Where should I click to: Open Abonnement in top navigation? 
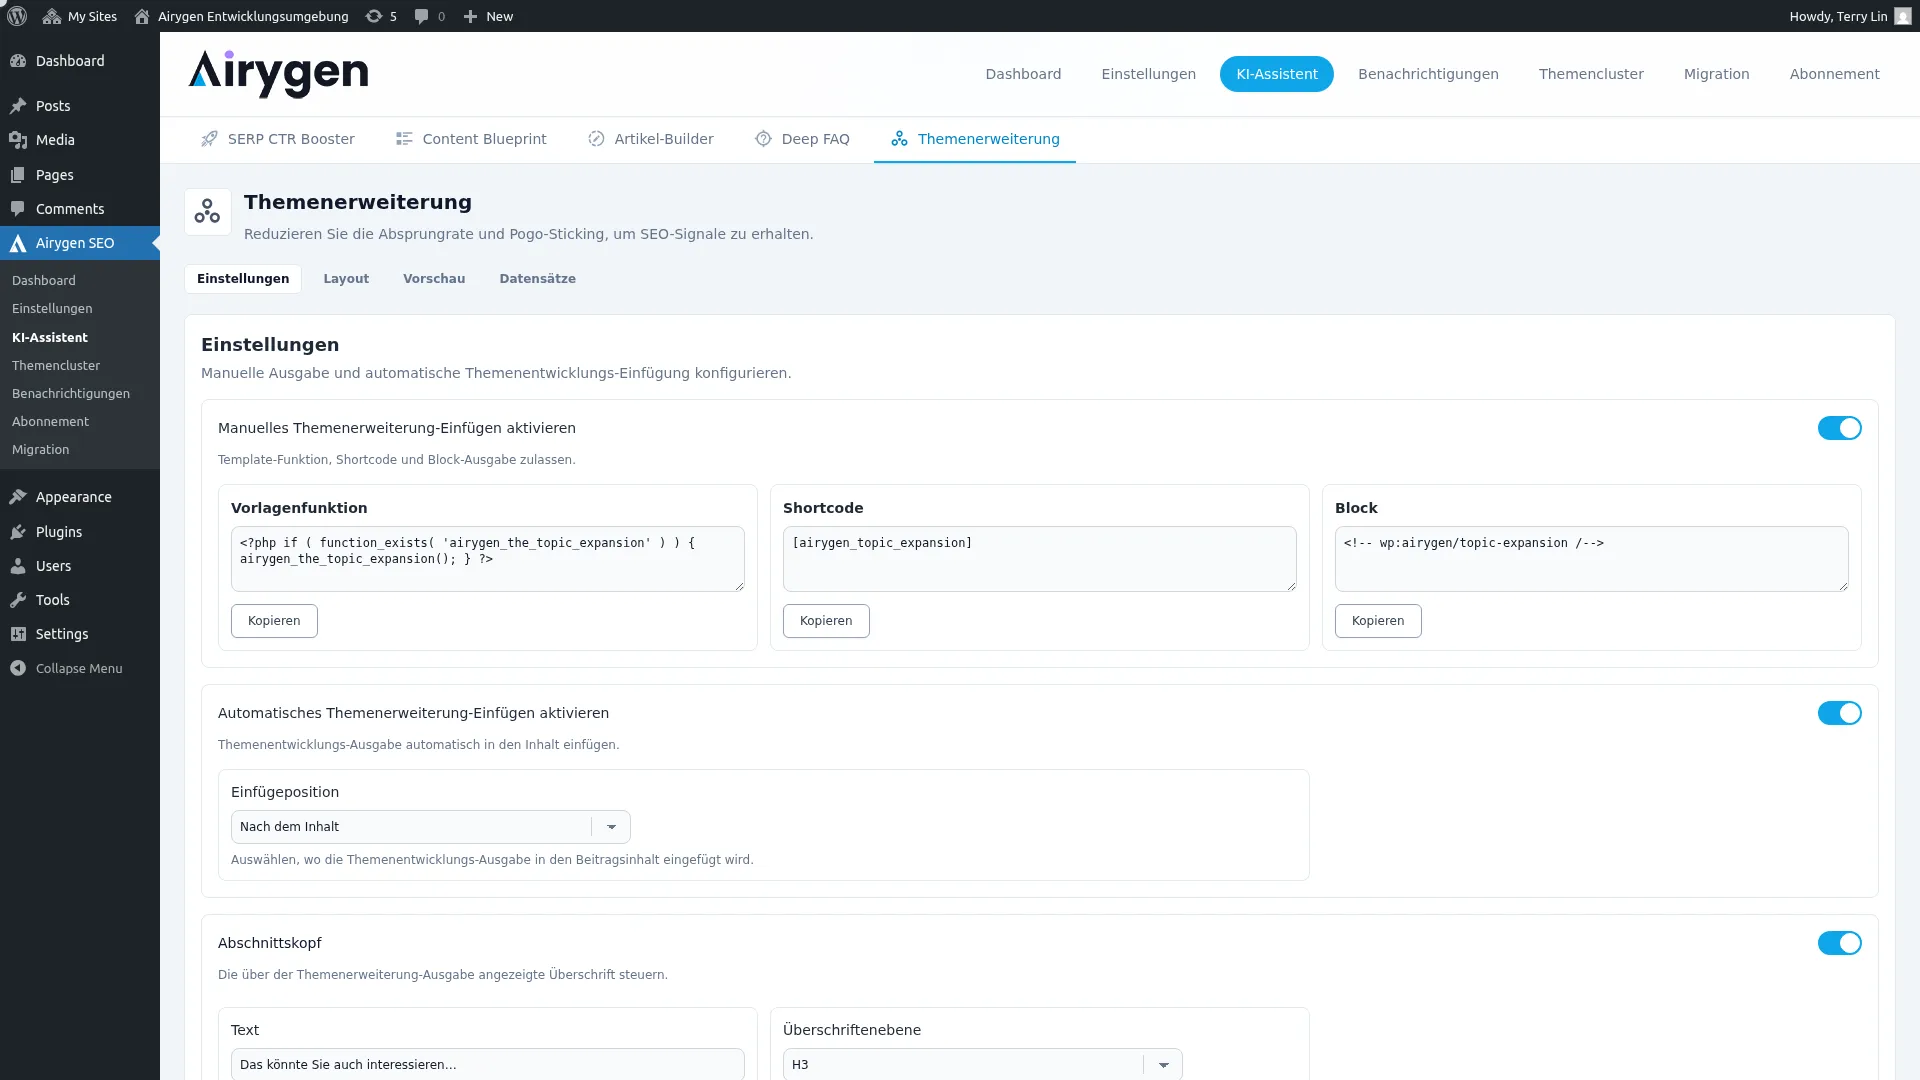1834,74
